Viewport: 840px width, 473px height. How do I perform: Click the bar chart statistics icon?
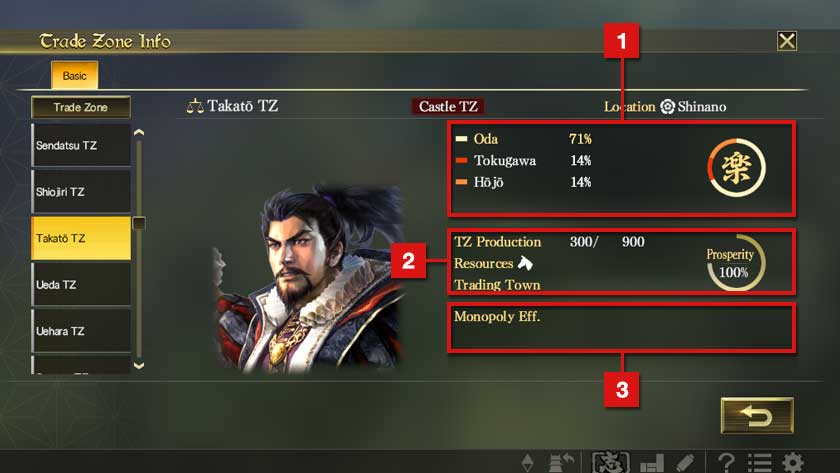[652, 463]
